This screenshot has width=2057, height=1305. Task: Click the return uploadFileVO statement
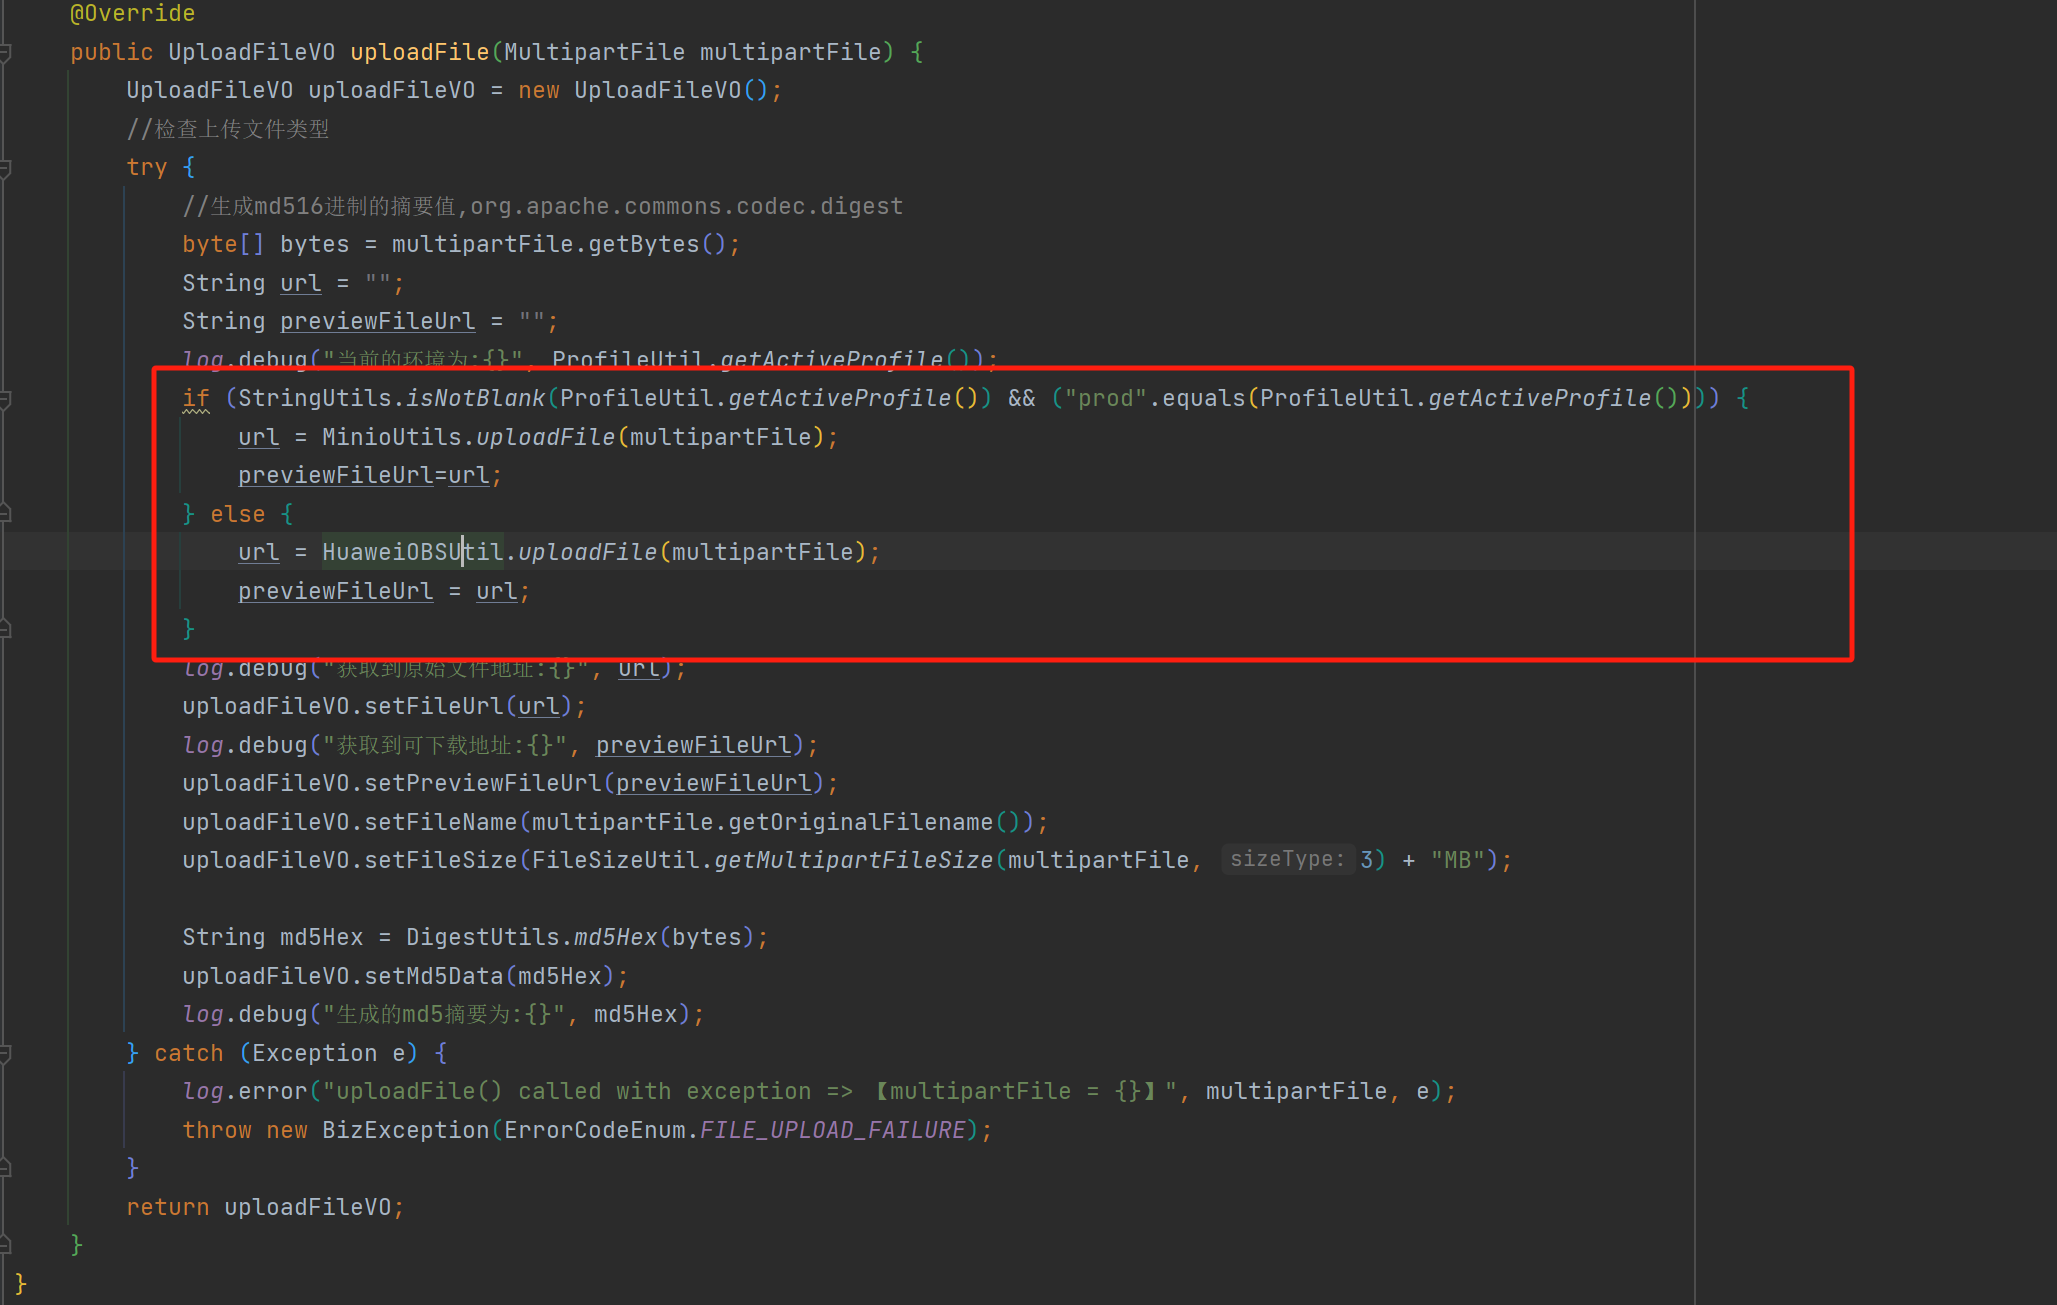pyautogui.click(x=265, y=1207)
